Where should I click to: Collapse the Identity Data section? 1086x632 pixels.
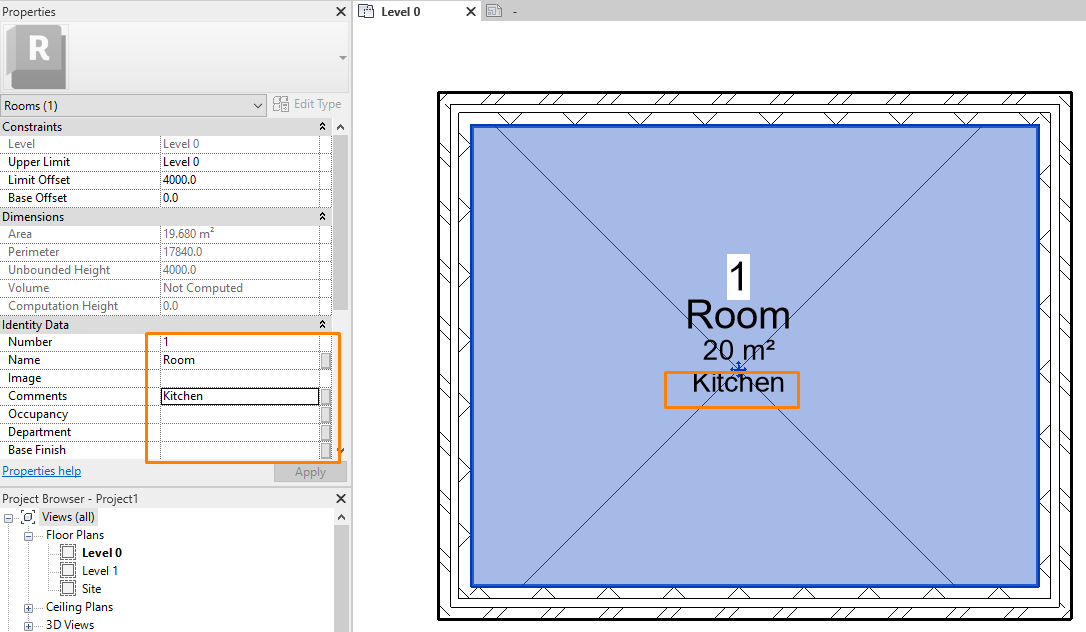322,324
